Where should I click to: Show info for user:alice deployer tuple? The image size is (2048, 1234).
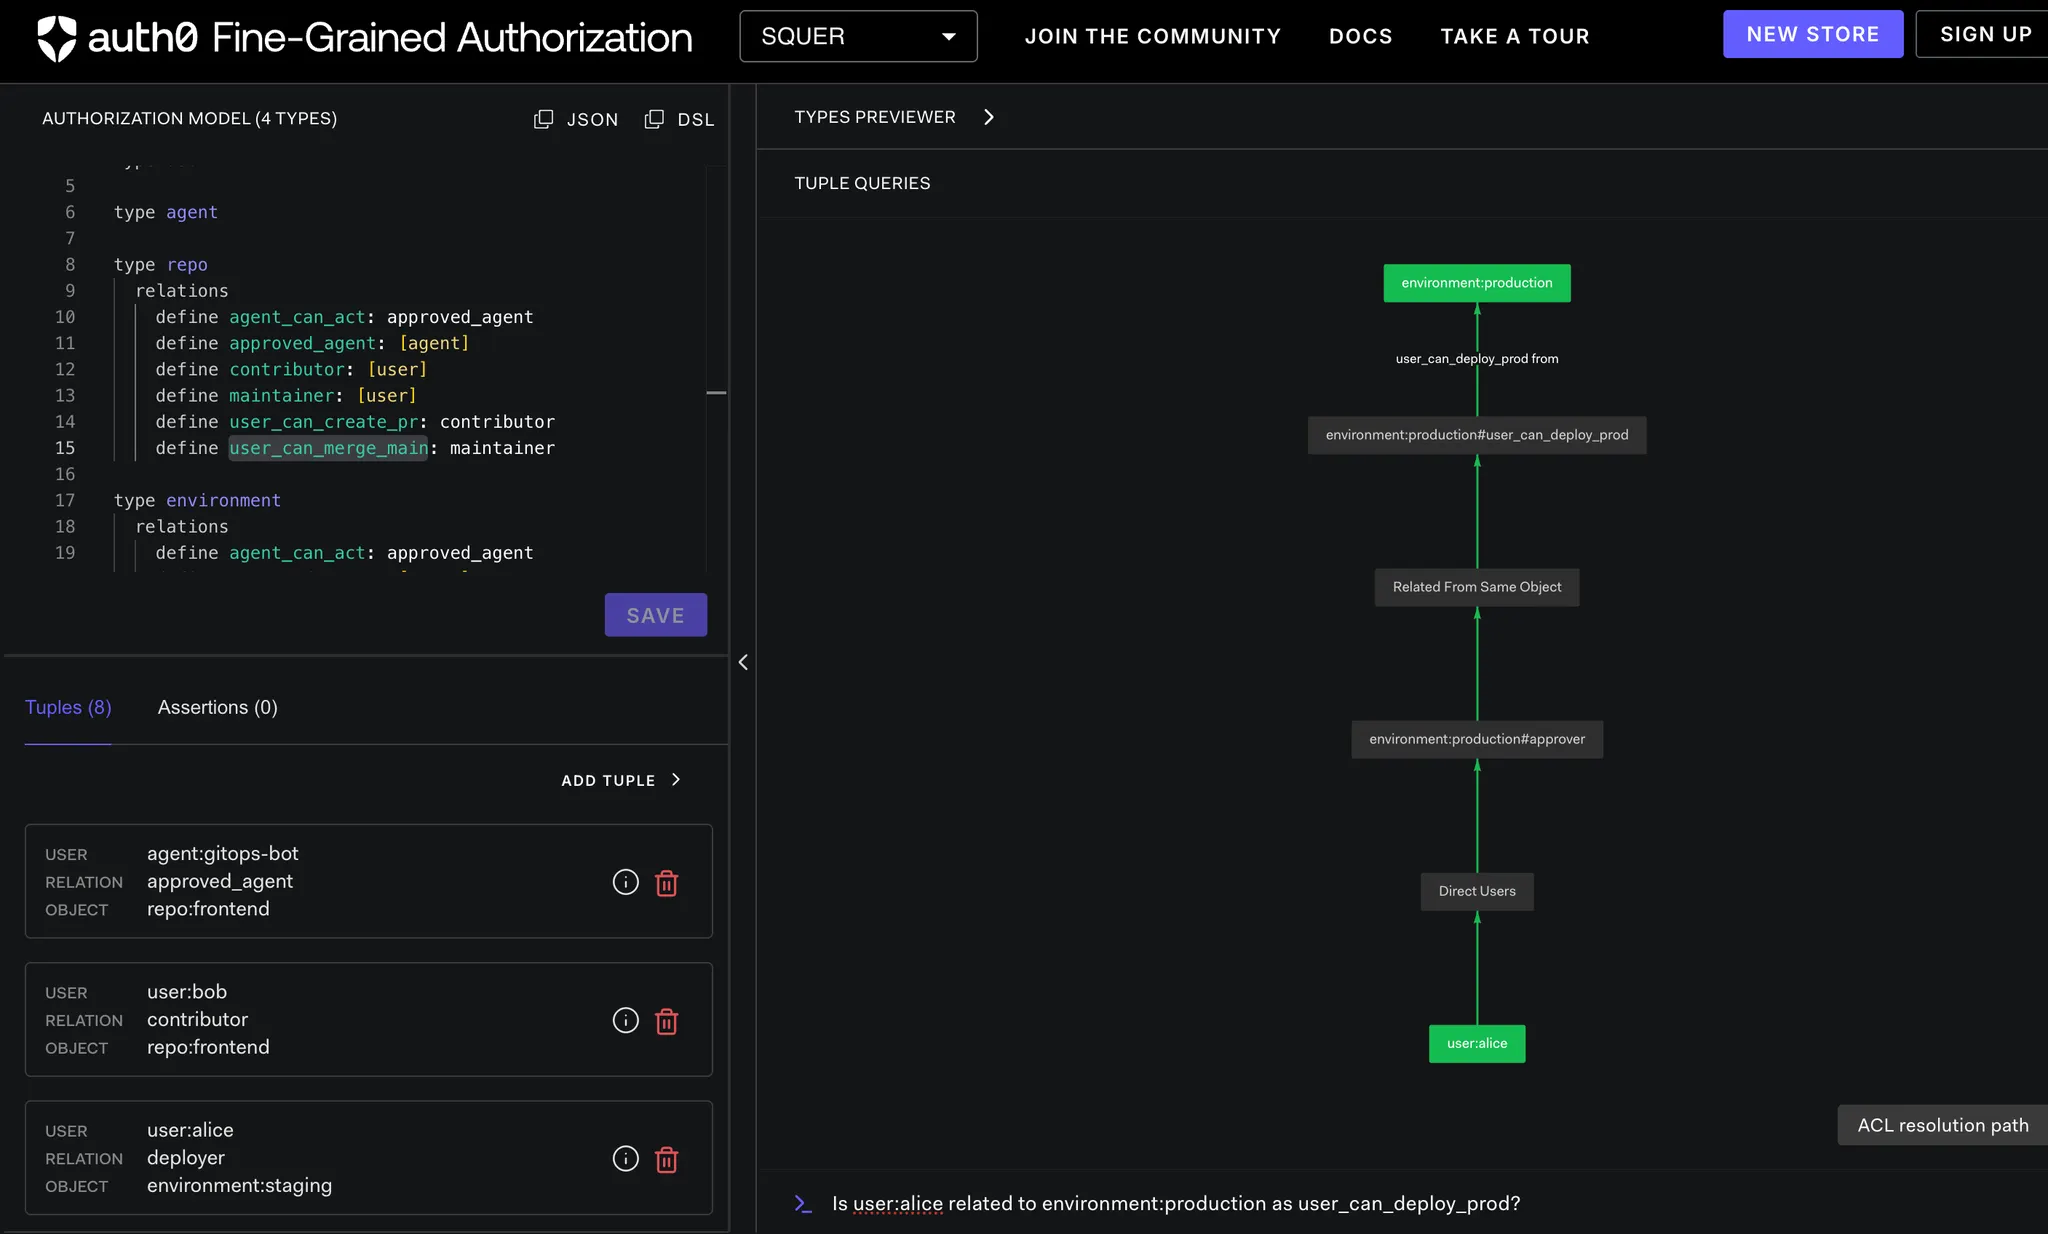pyautogui.click(x=625, y=1158)
